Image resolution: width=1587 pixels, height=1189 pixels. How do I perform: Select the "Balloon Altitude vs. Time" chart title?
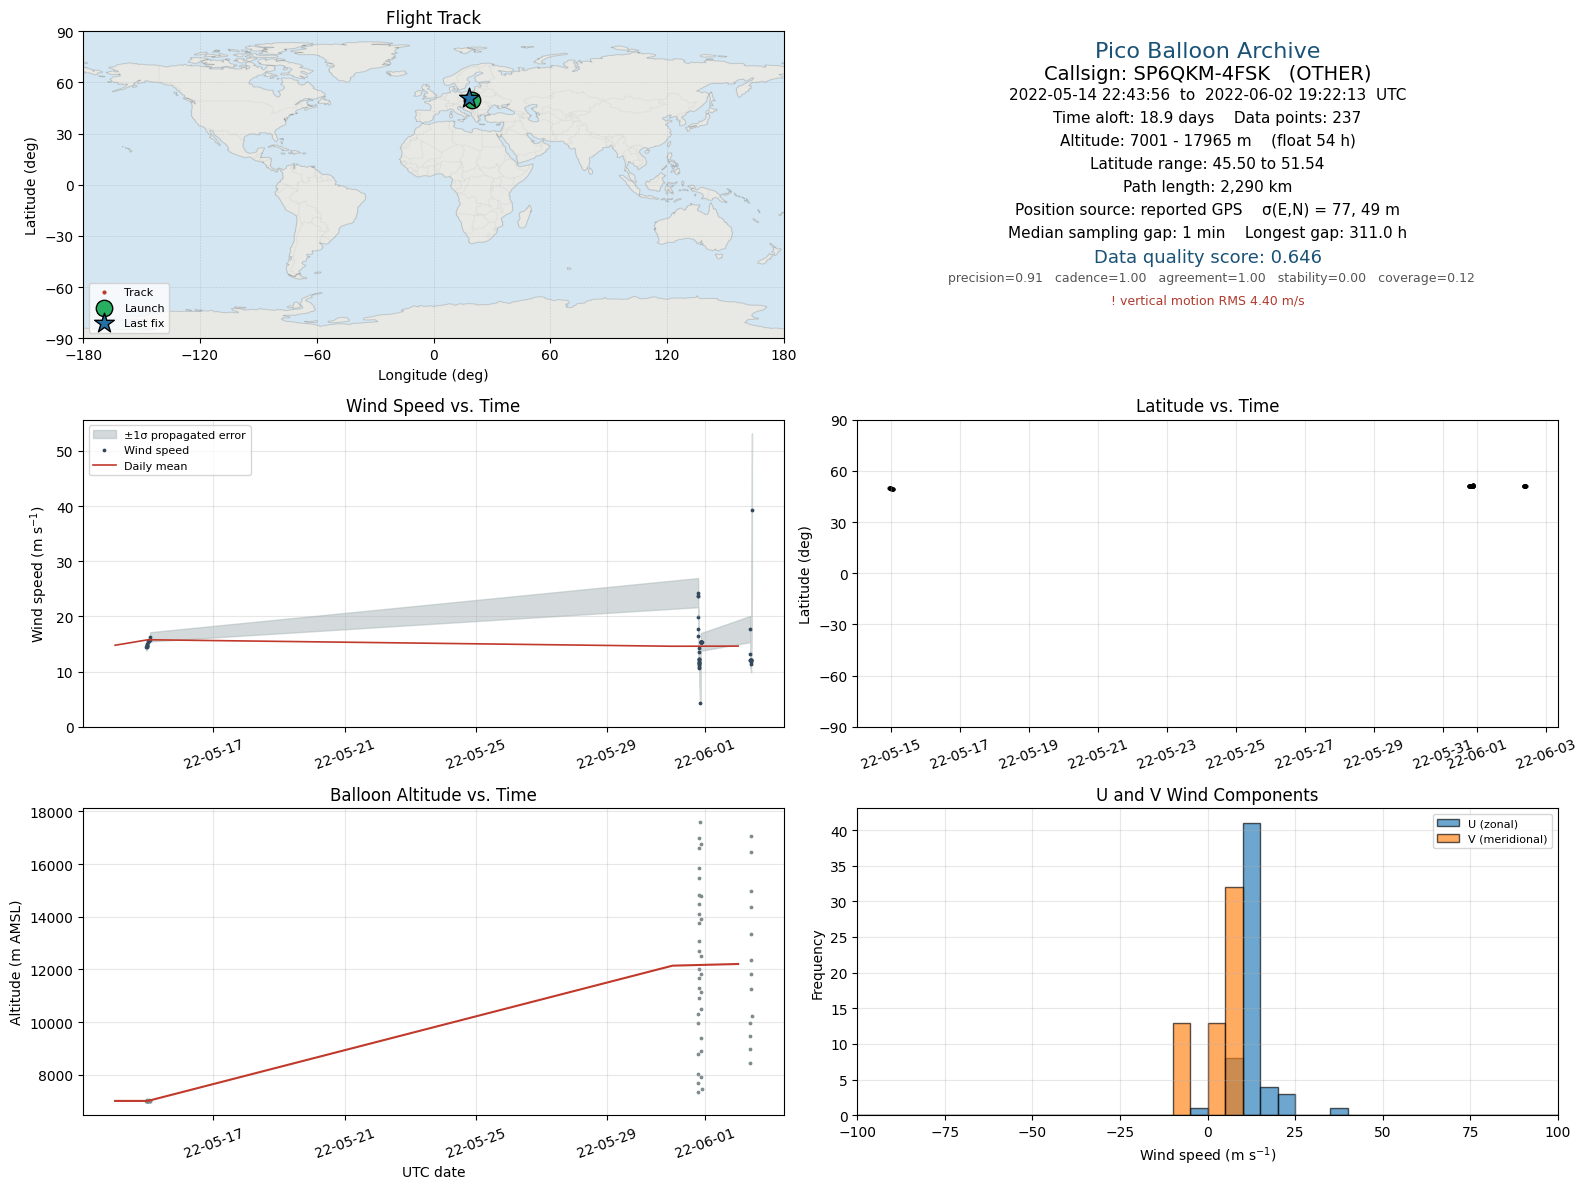point(433,795)
